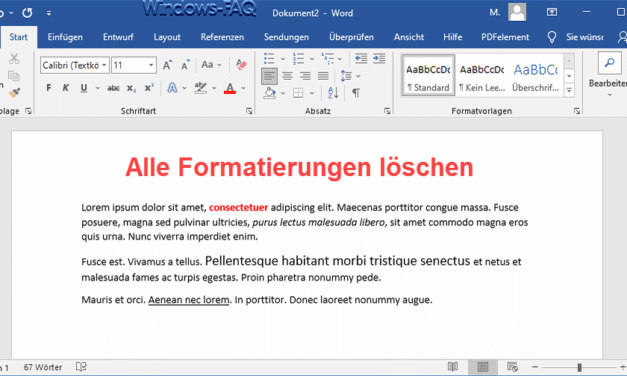Switch to the Überprüfen tab

(x=351, y=37)
